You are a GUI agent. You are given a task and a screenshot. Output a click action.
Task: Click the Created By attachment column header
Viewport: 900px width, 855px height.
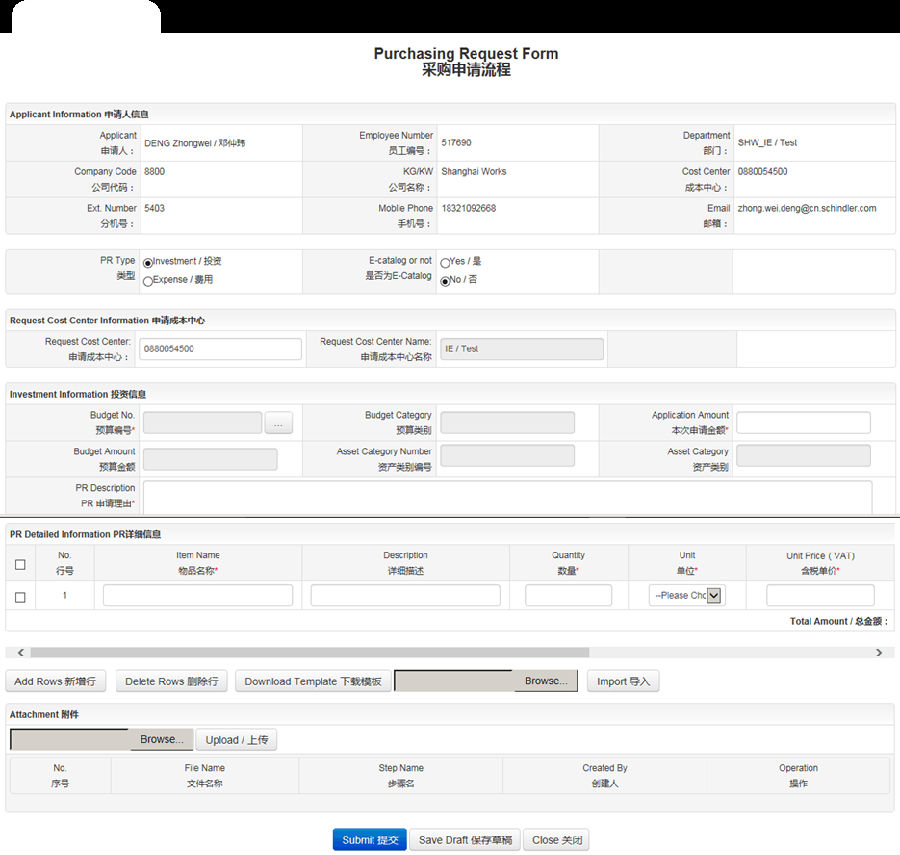(x=605, y=775)
